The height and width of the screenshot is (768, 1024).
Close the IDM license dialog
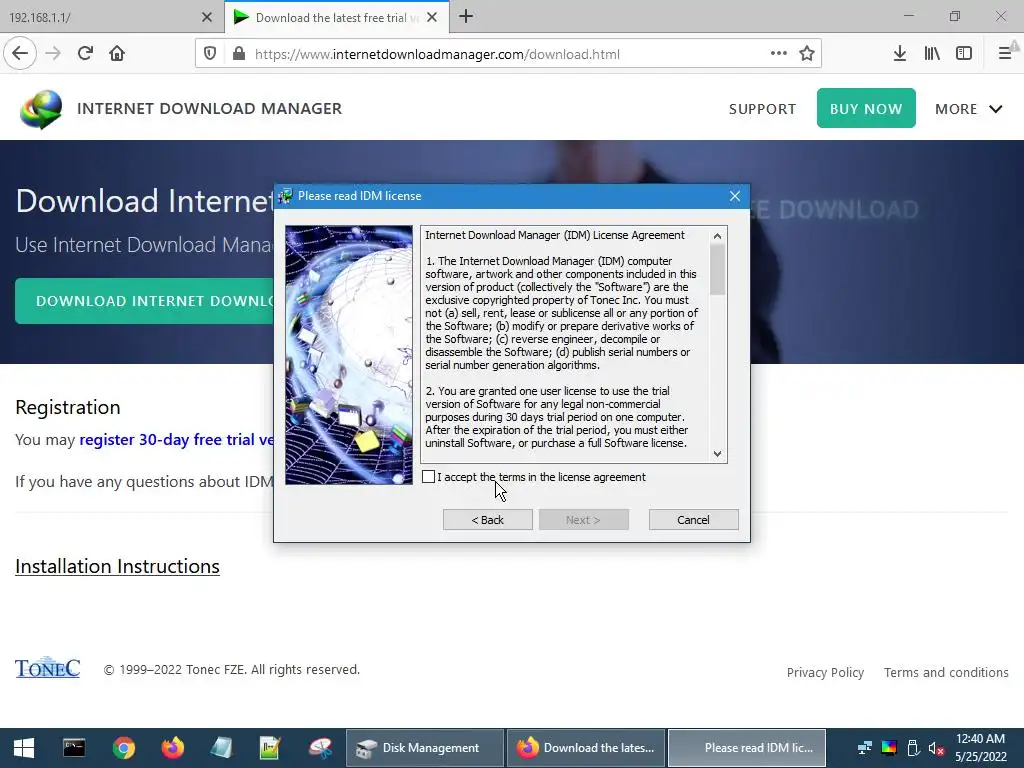pos(735,197)
